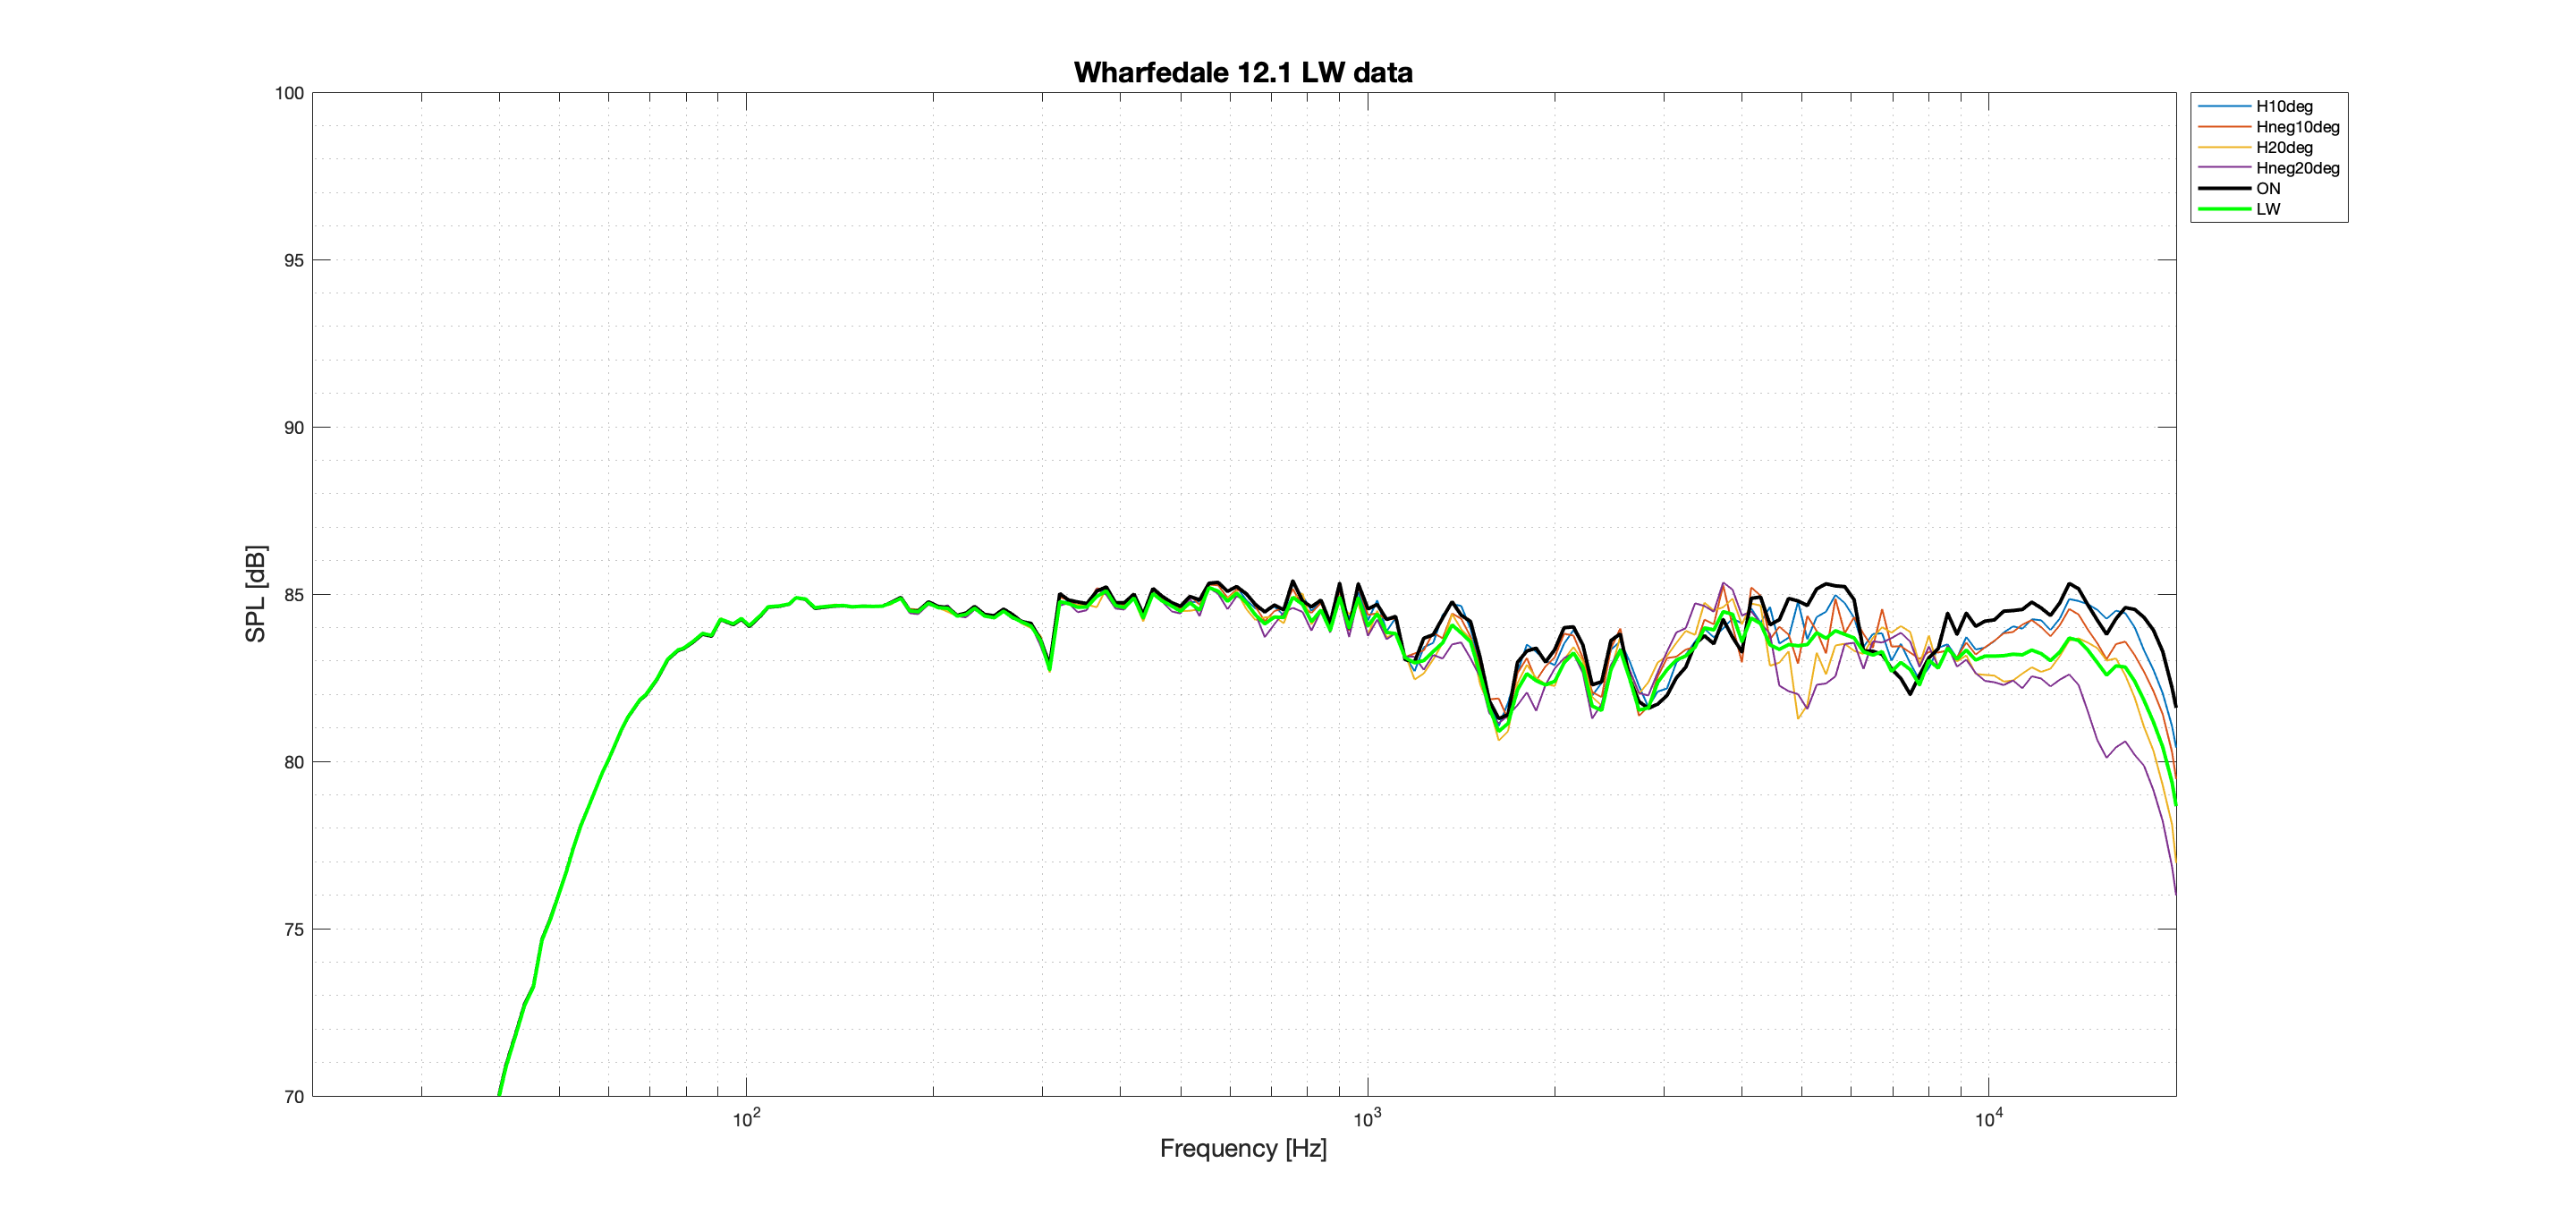Screen dimensions: 2576x1231
Task: Click the black ON legend line sample
Action: [2224, 188]
